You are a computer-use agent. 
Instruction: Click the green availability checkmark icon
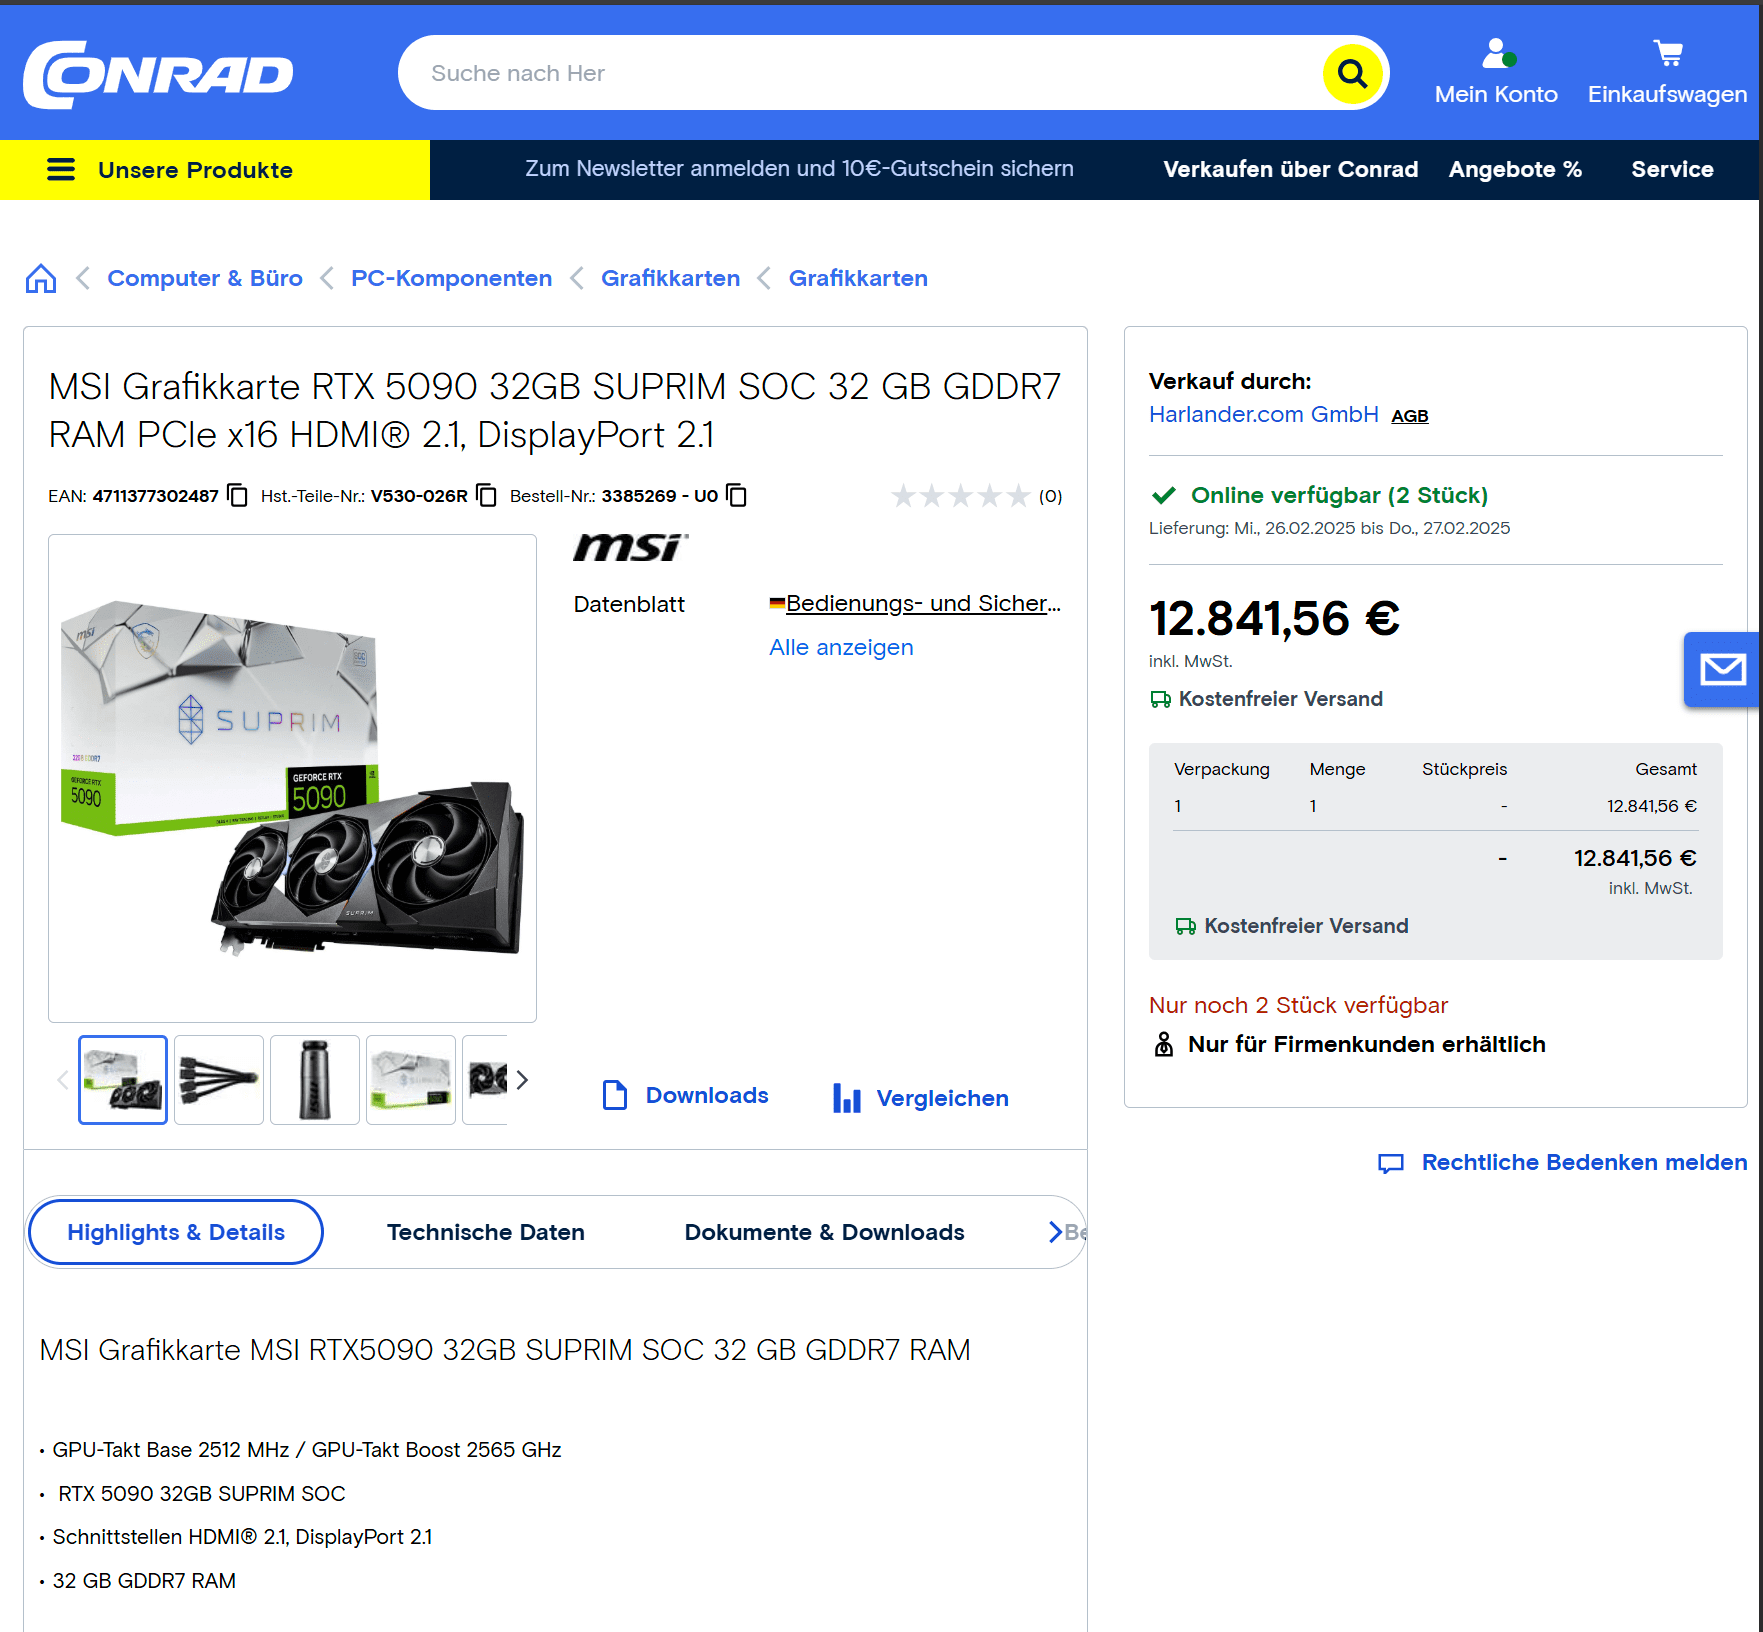(x=1164, y=495)
